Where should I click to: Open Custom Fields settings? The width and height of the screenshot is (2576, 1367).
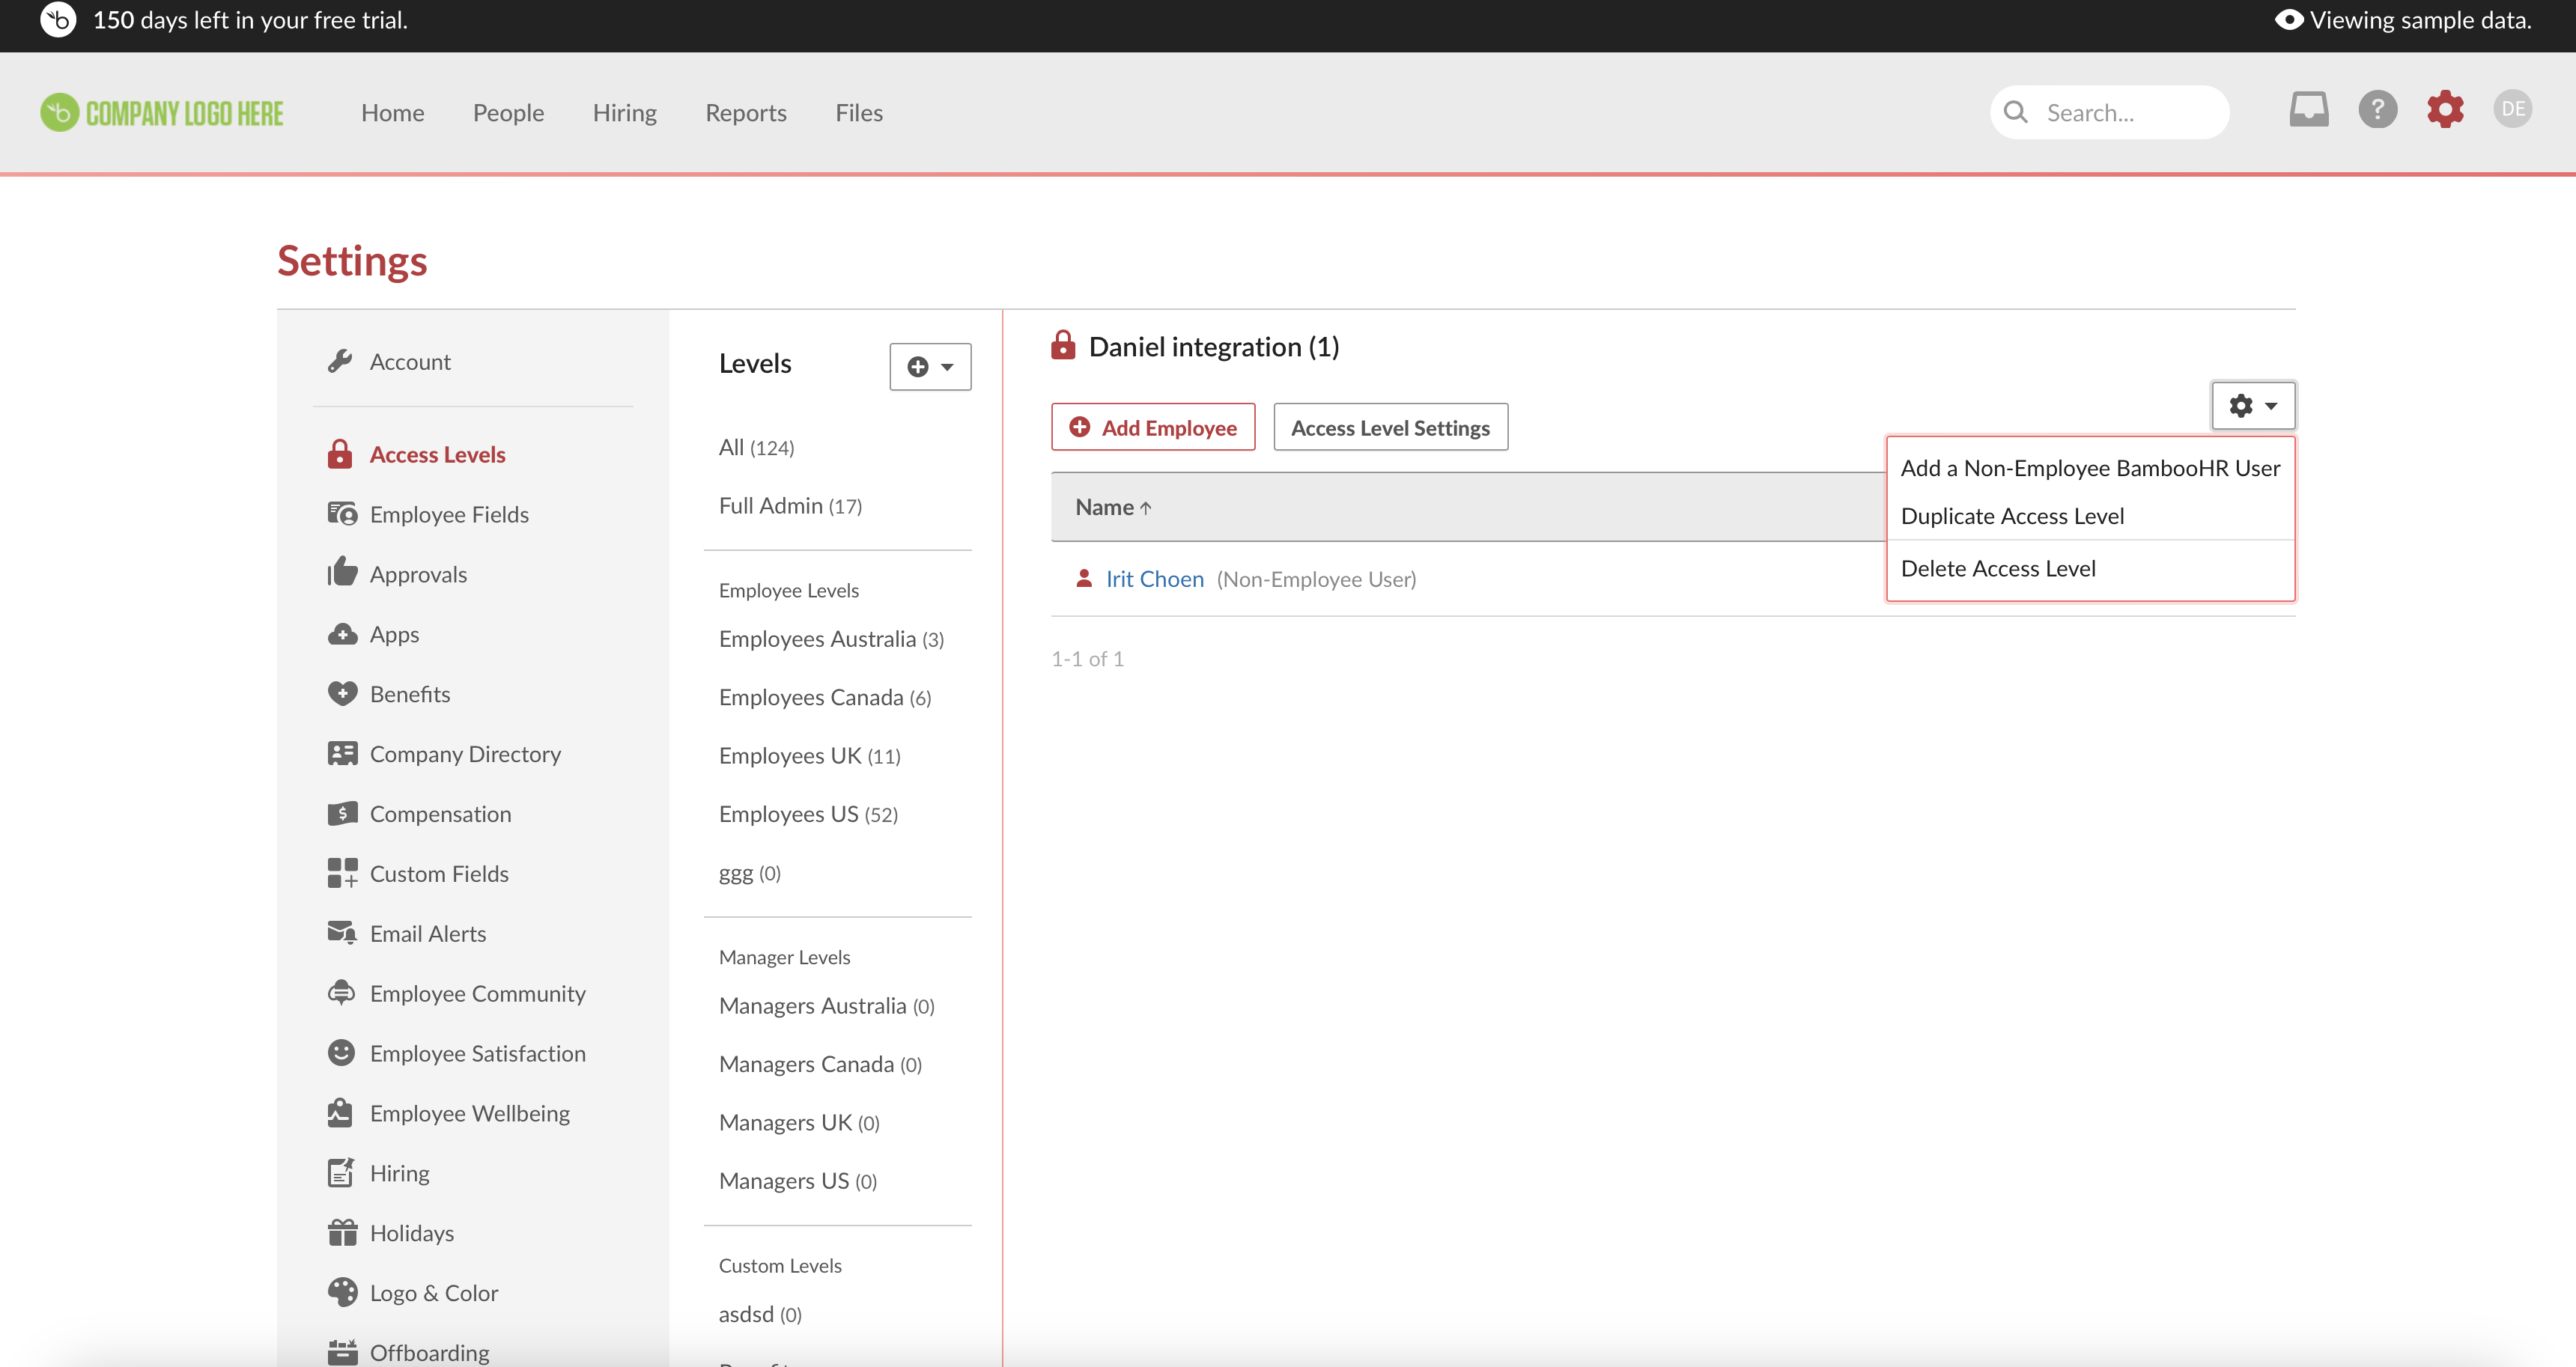click(418, 874)
